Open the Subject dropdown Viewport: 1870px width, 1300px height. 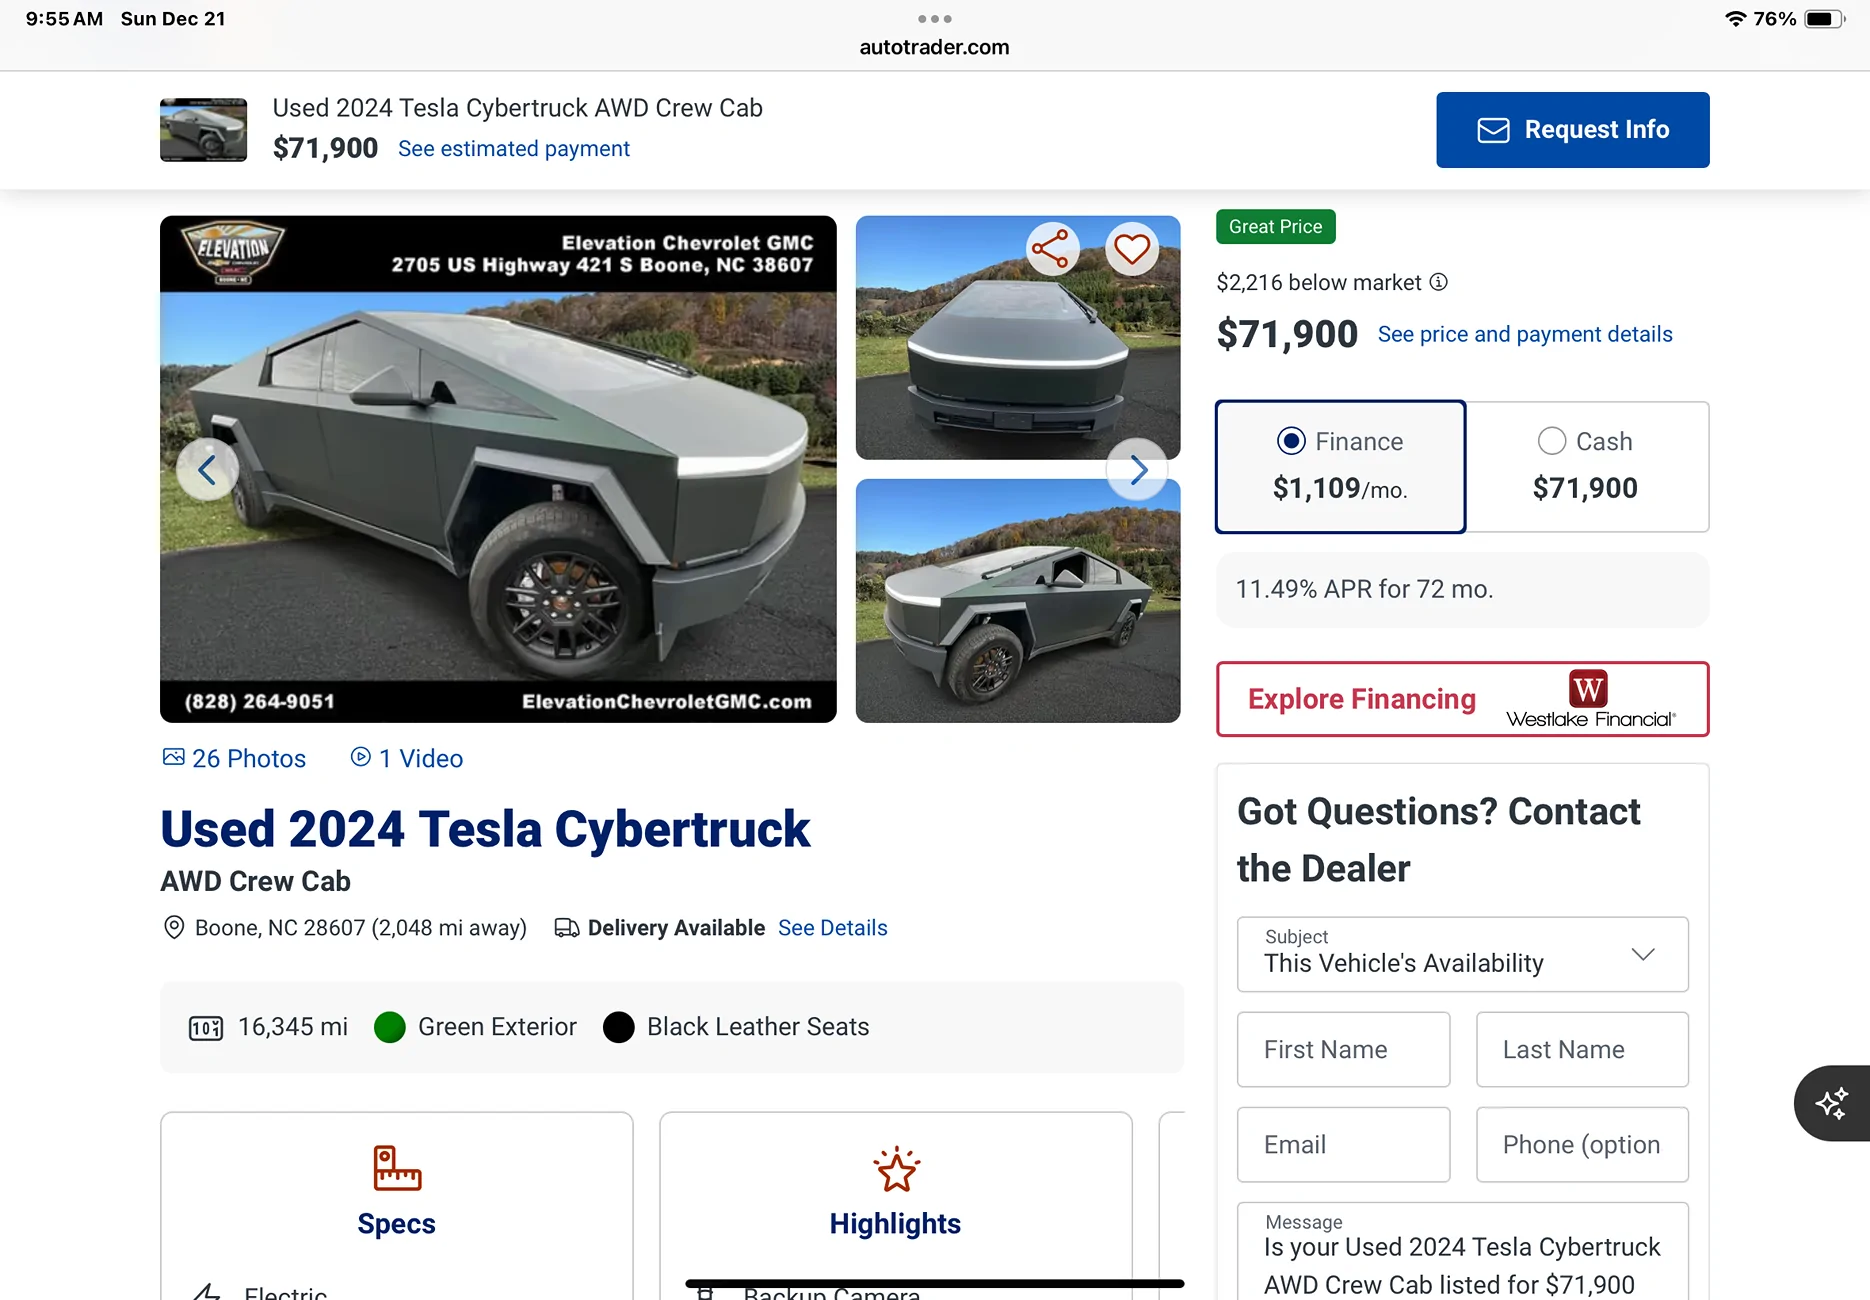[x=1462, y=954]
